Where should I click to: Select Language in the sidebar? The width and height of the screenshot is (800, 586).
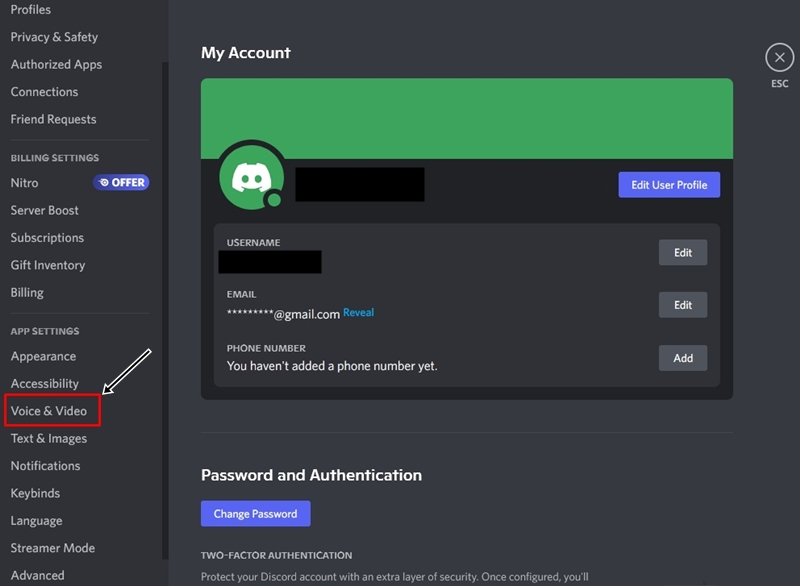(37, 521)
